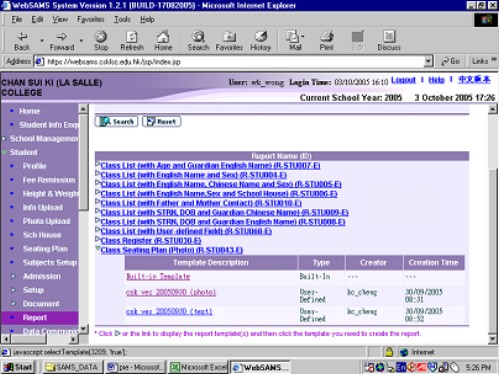Expand R-STU005-E report triangle

98,183
